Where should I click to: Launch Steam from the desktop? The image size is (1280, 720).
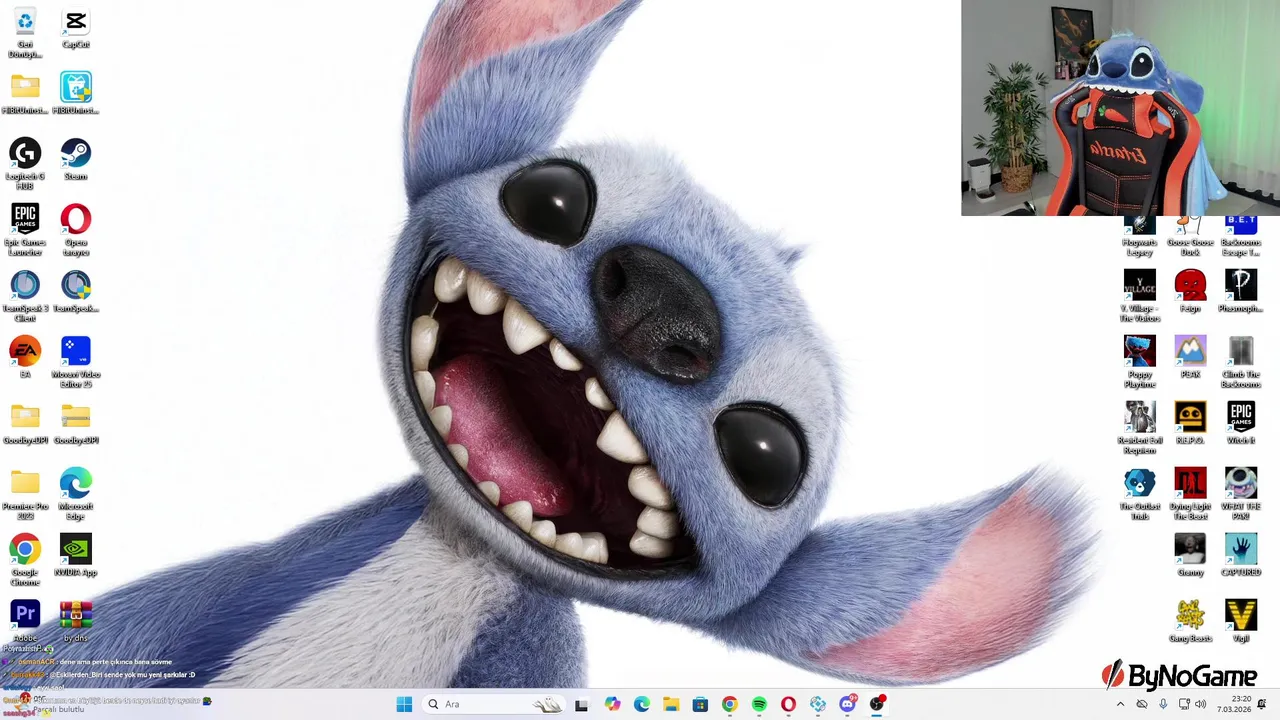pyautogui.click(x=76, y=160)
